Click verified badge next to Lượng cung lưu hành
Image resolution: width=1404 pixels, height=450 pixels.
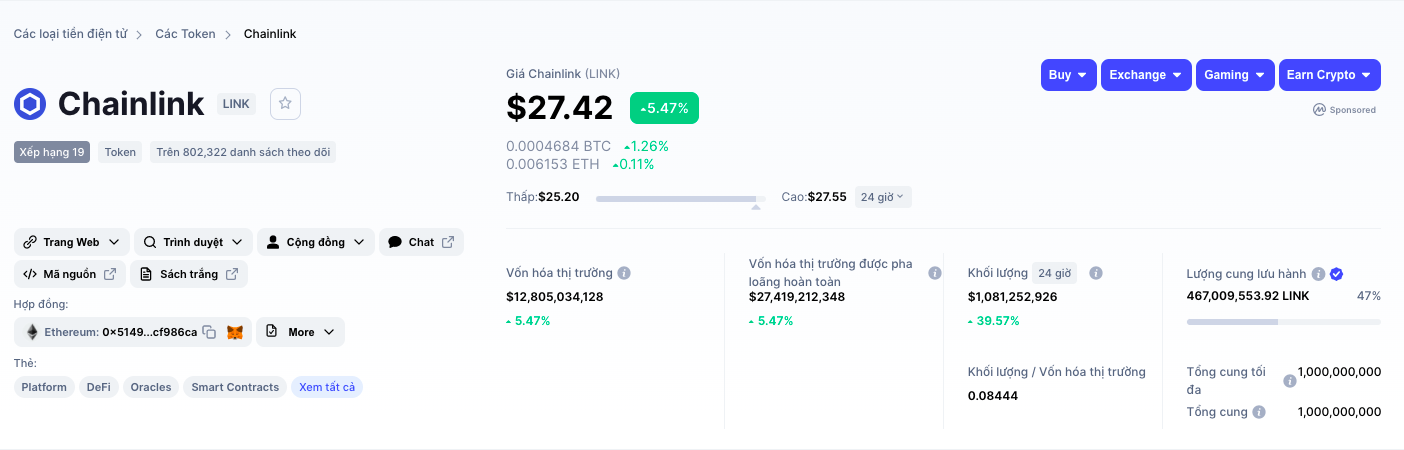(1336, 273)
